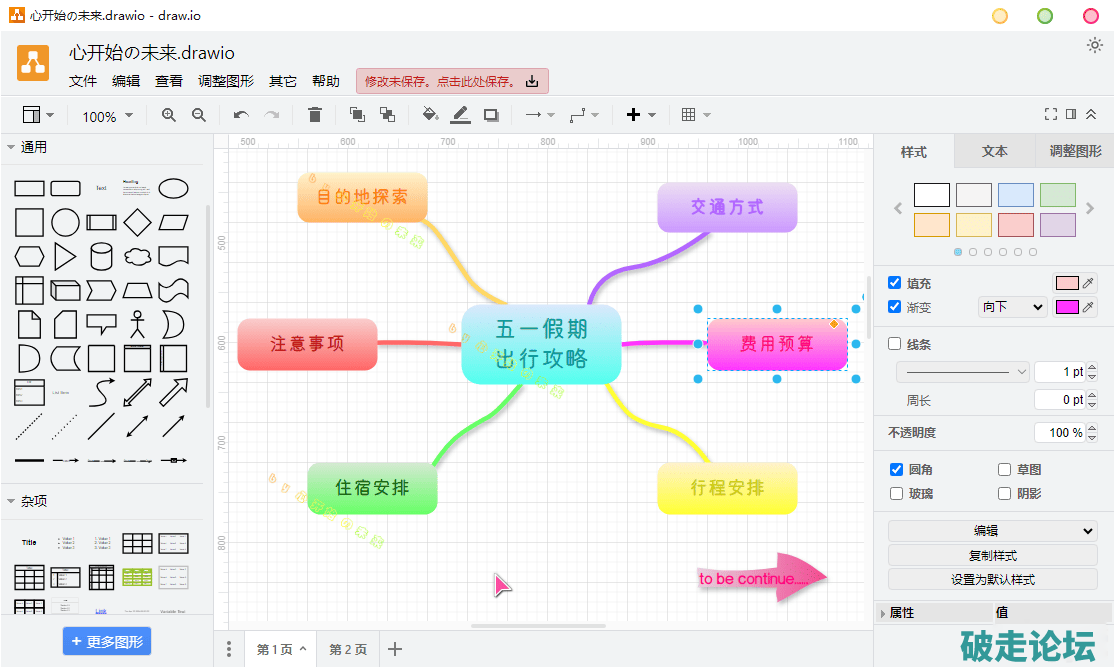Click the 复制样式 button
The height and width of the screenshot is (668, 1115).
pos(992,555)
